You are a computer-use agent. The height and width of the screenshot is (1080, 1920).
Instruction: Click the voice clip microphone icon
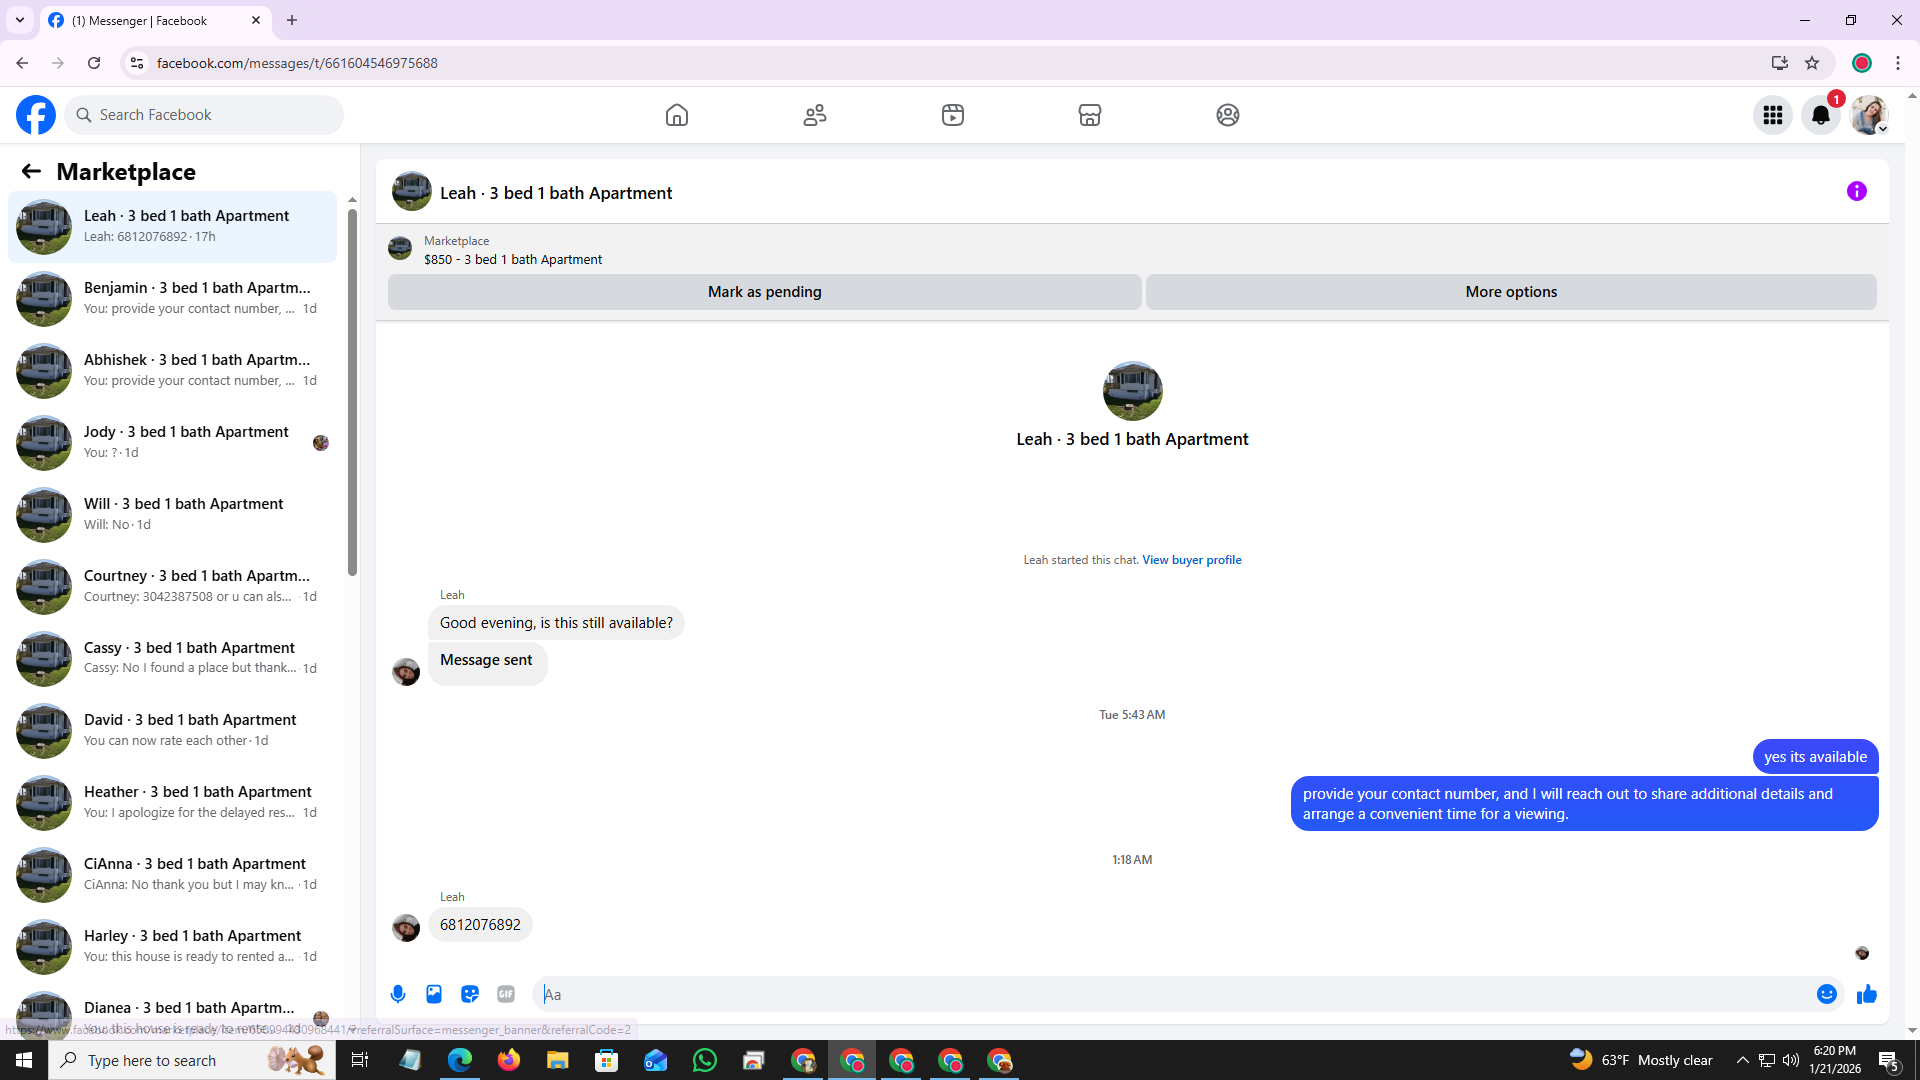398,994
